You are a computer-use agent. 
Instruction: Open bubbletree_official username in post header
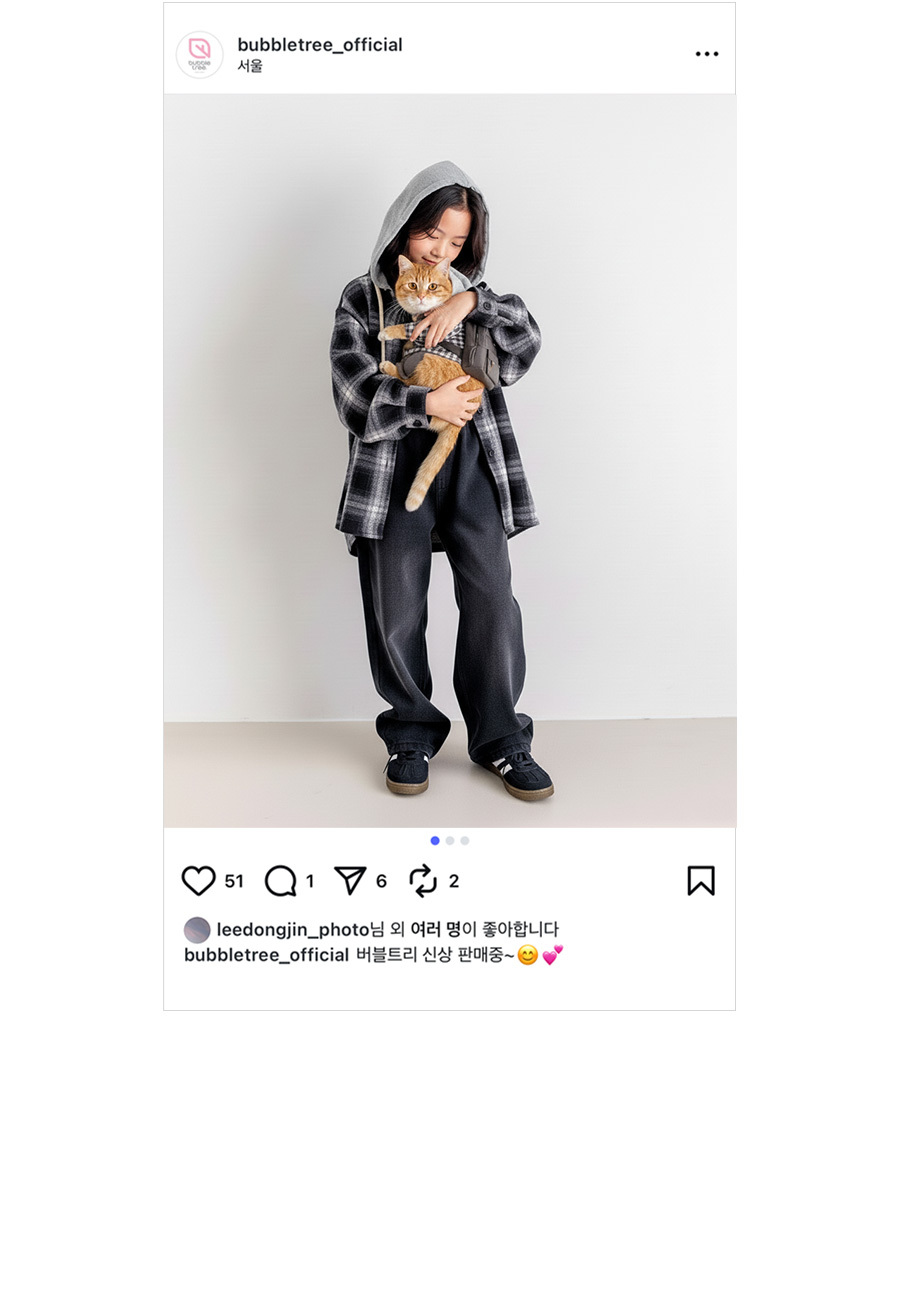(320, 44)
